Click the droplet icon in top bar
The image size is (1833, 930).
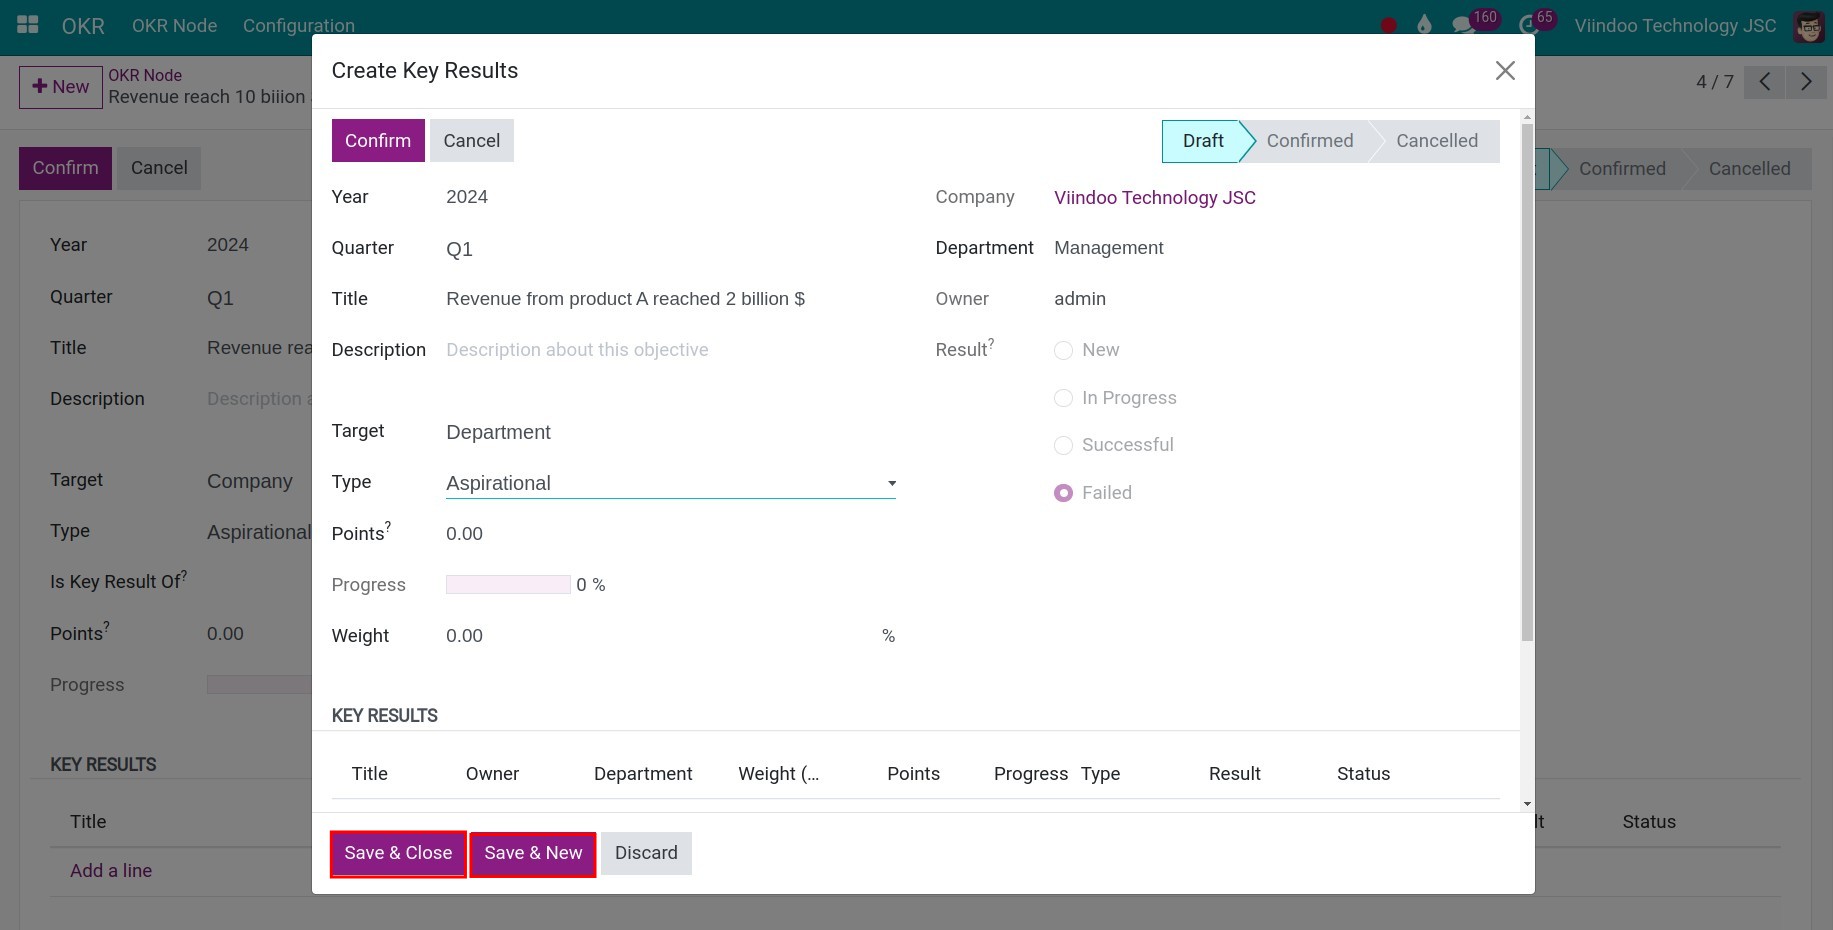pyautogui.click(x=1424, y=25)
